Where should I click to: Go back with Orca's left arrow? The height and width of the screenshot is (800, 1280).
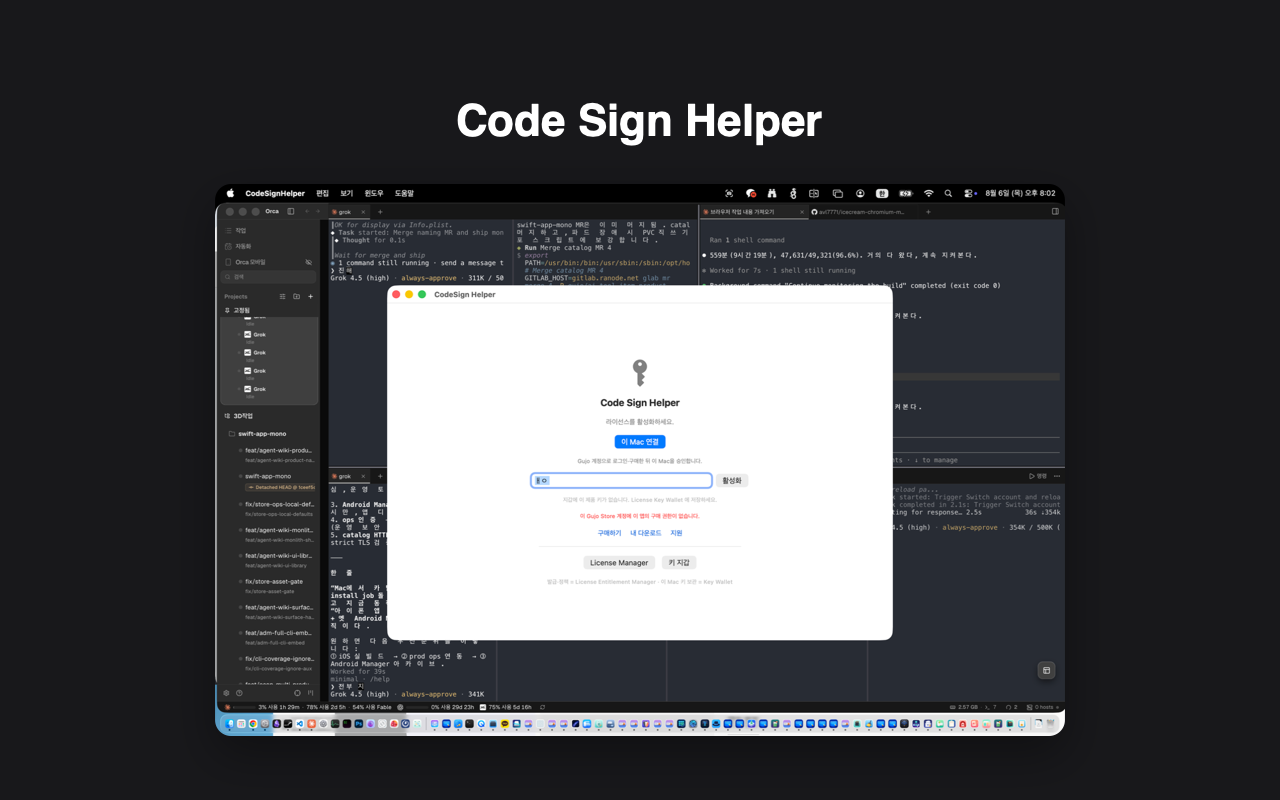307,211
